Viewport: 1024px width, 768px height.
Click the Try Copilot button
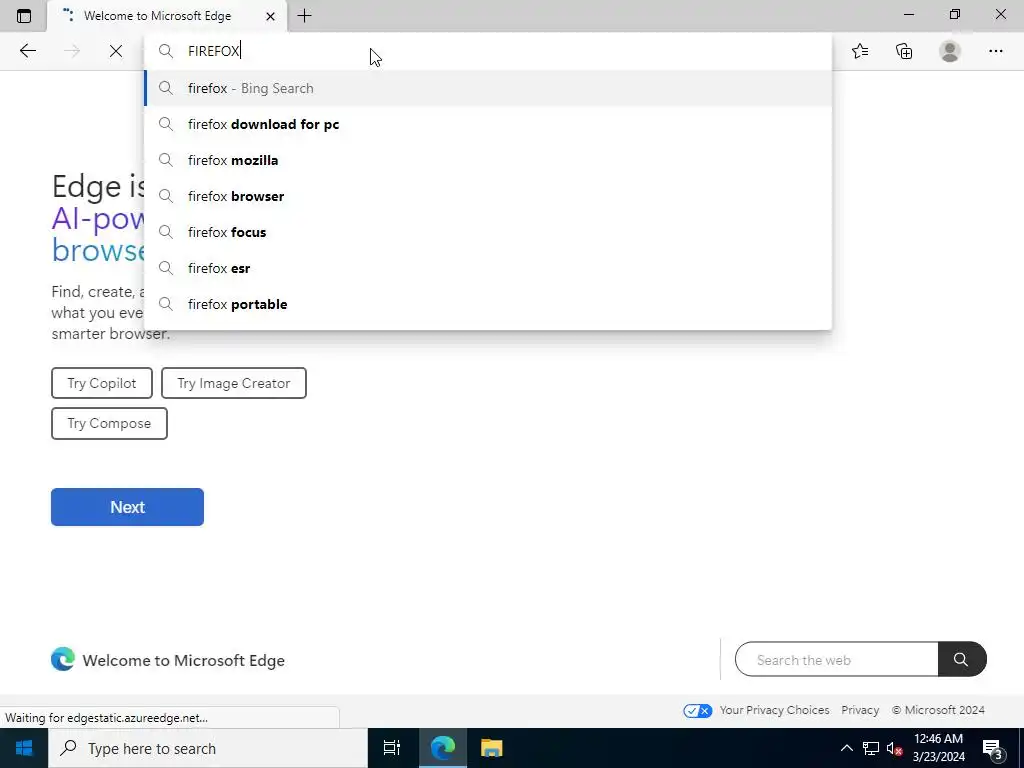coord(102,383)
